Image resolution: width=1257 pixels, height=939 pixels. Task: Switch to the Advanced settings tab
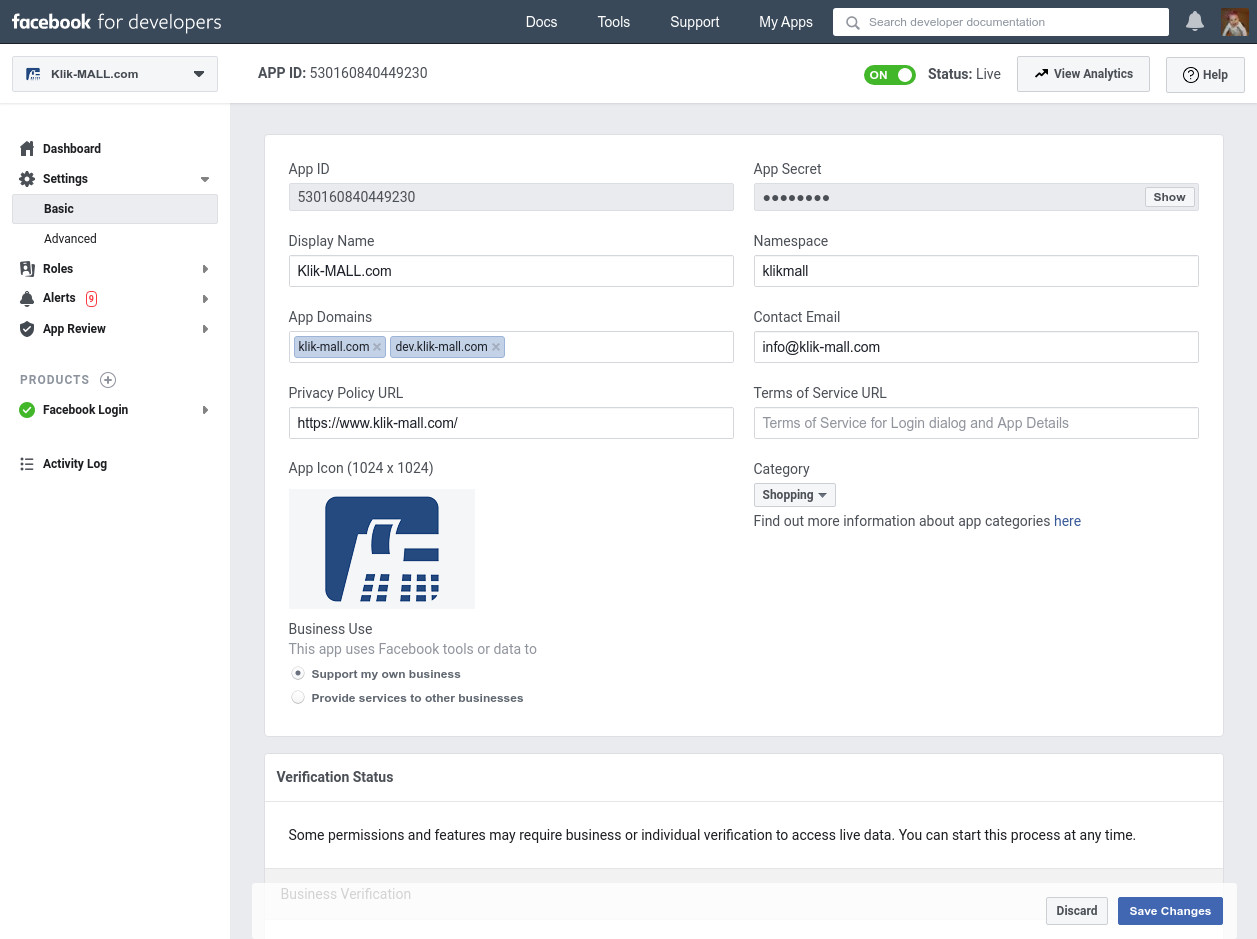point(70,238)
